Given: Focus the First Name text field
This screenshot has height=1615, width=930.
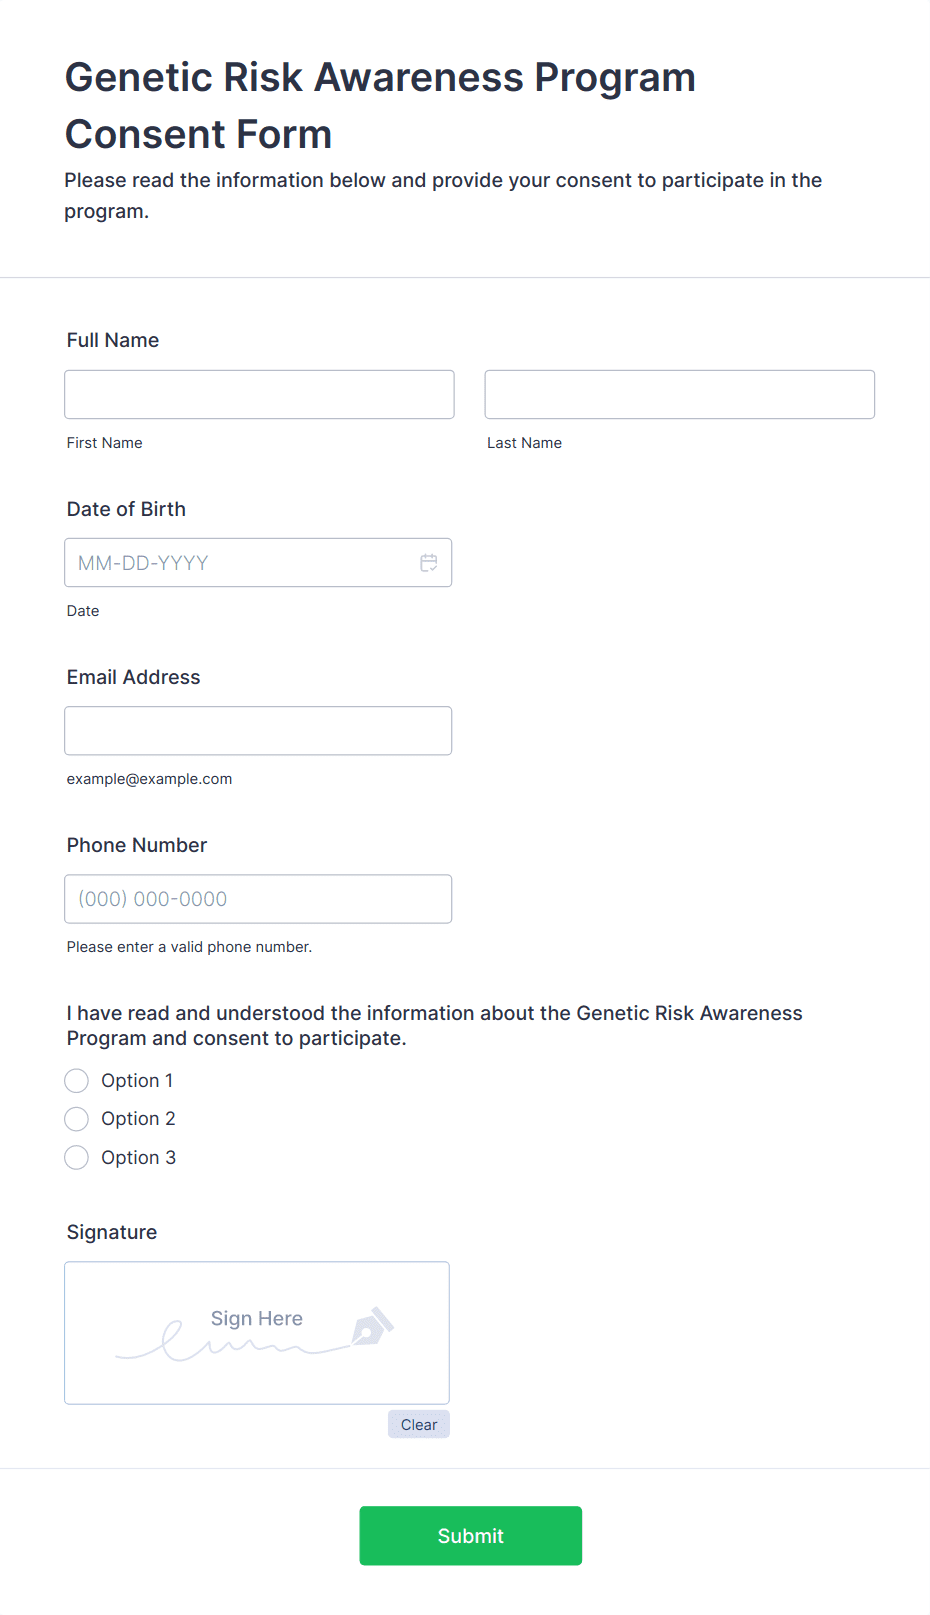Looking at the screenshot, I should tap(259, 395).
